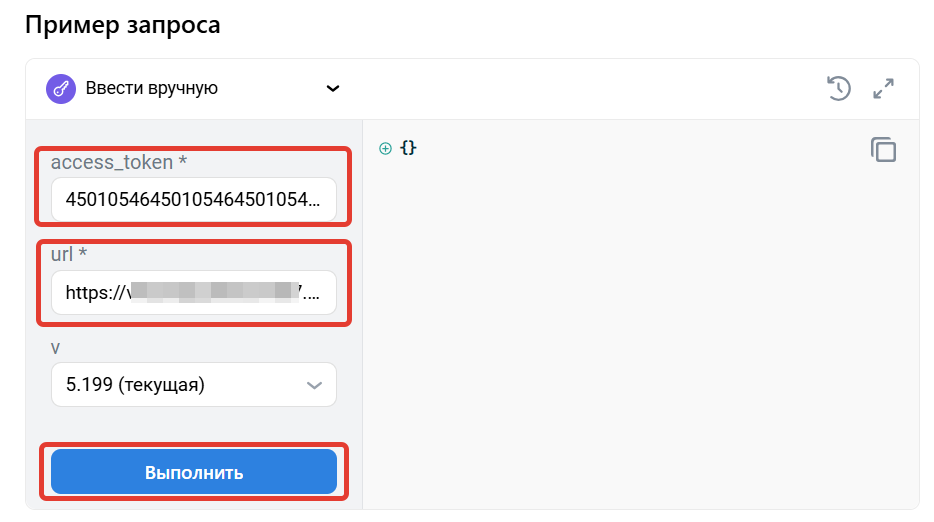
Task: Click the "(текущая)" text in version box
Action: pyautogui.click(x=161, y=385)
